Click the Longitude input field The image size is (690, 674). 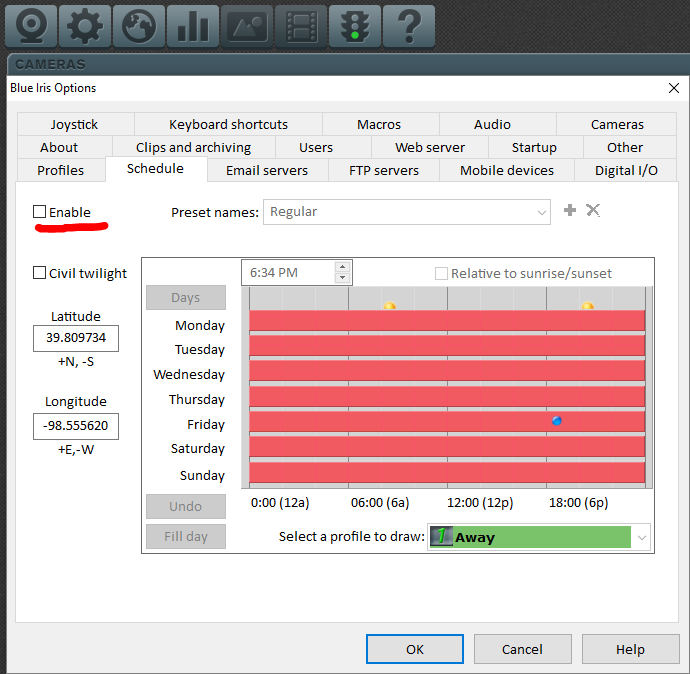[x=76, y=426]
